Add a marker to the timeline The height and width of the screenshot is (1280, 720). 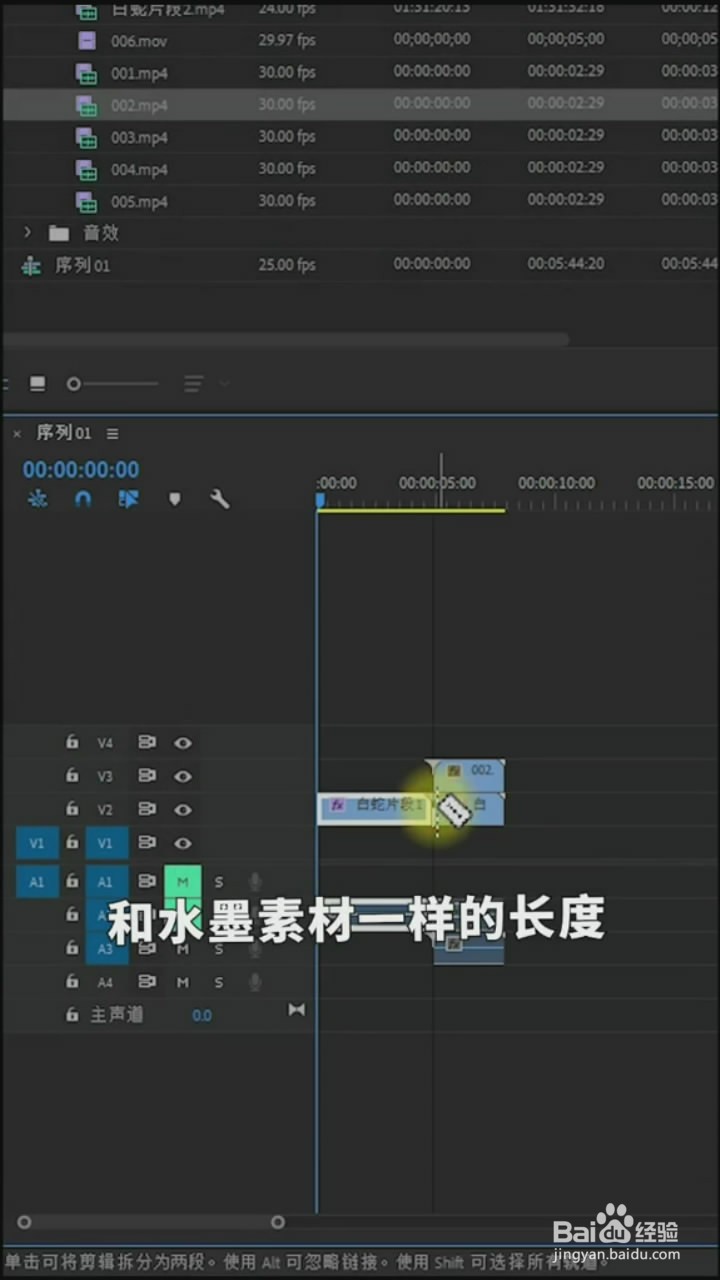(x=175, y=499)
